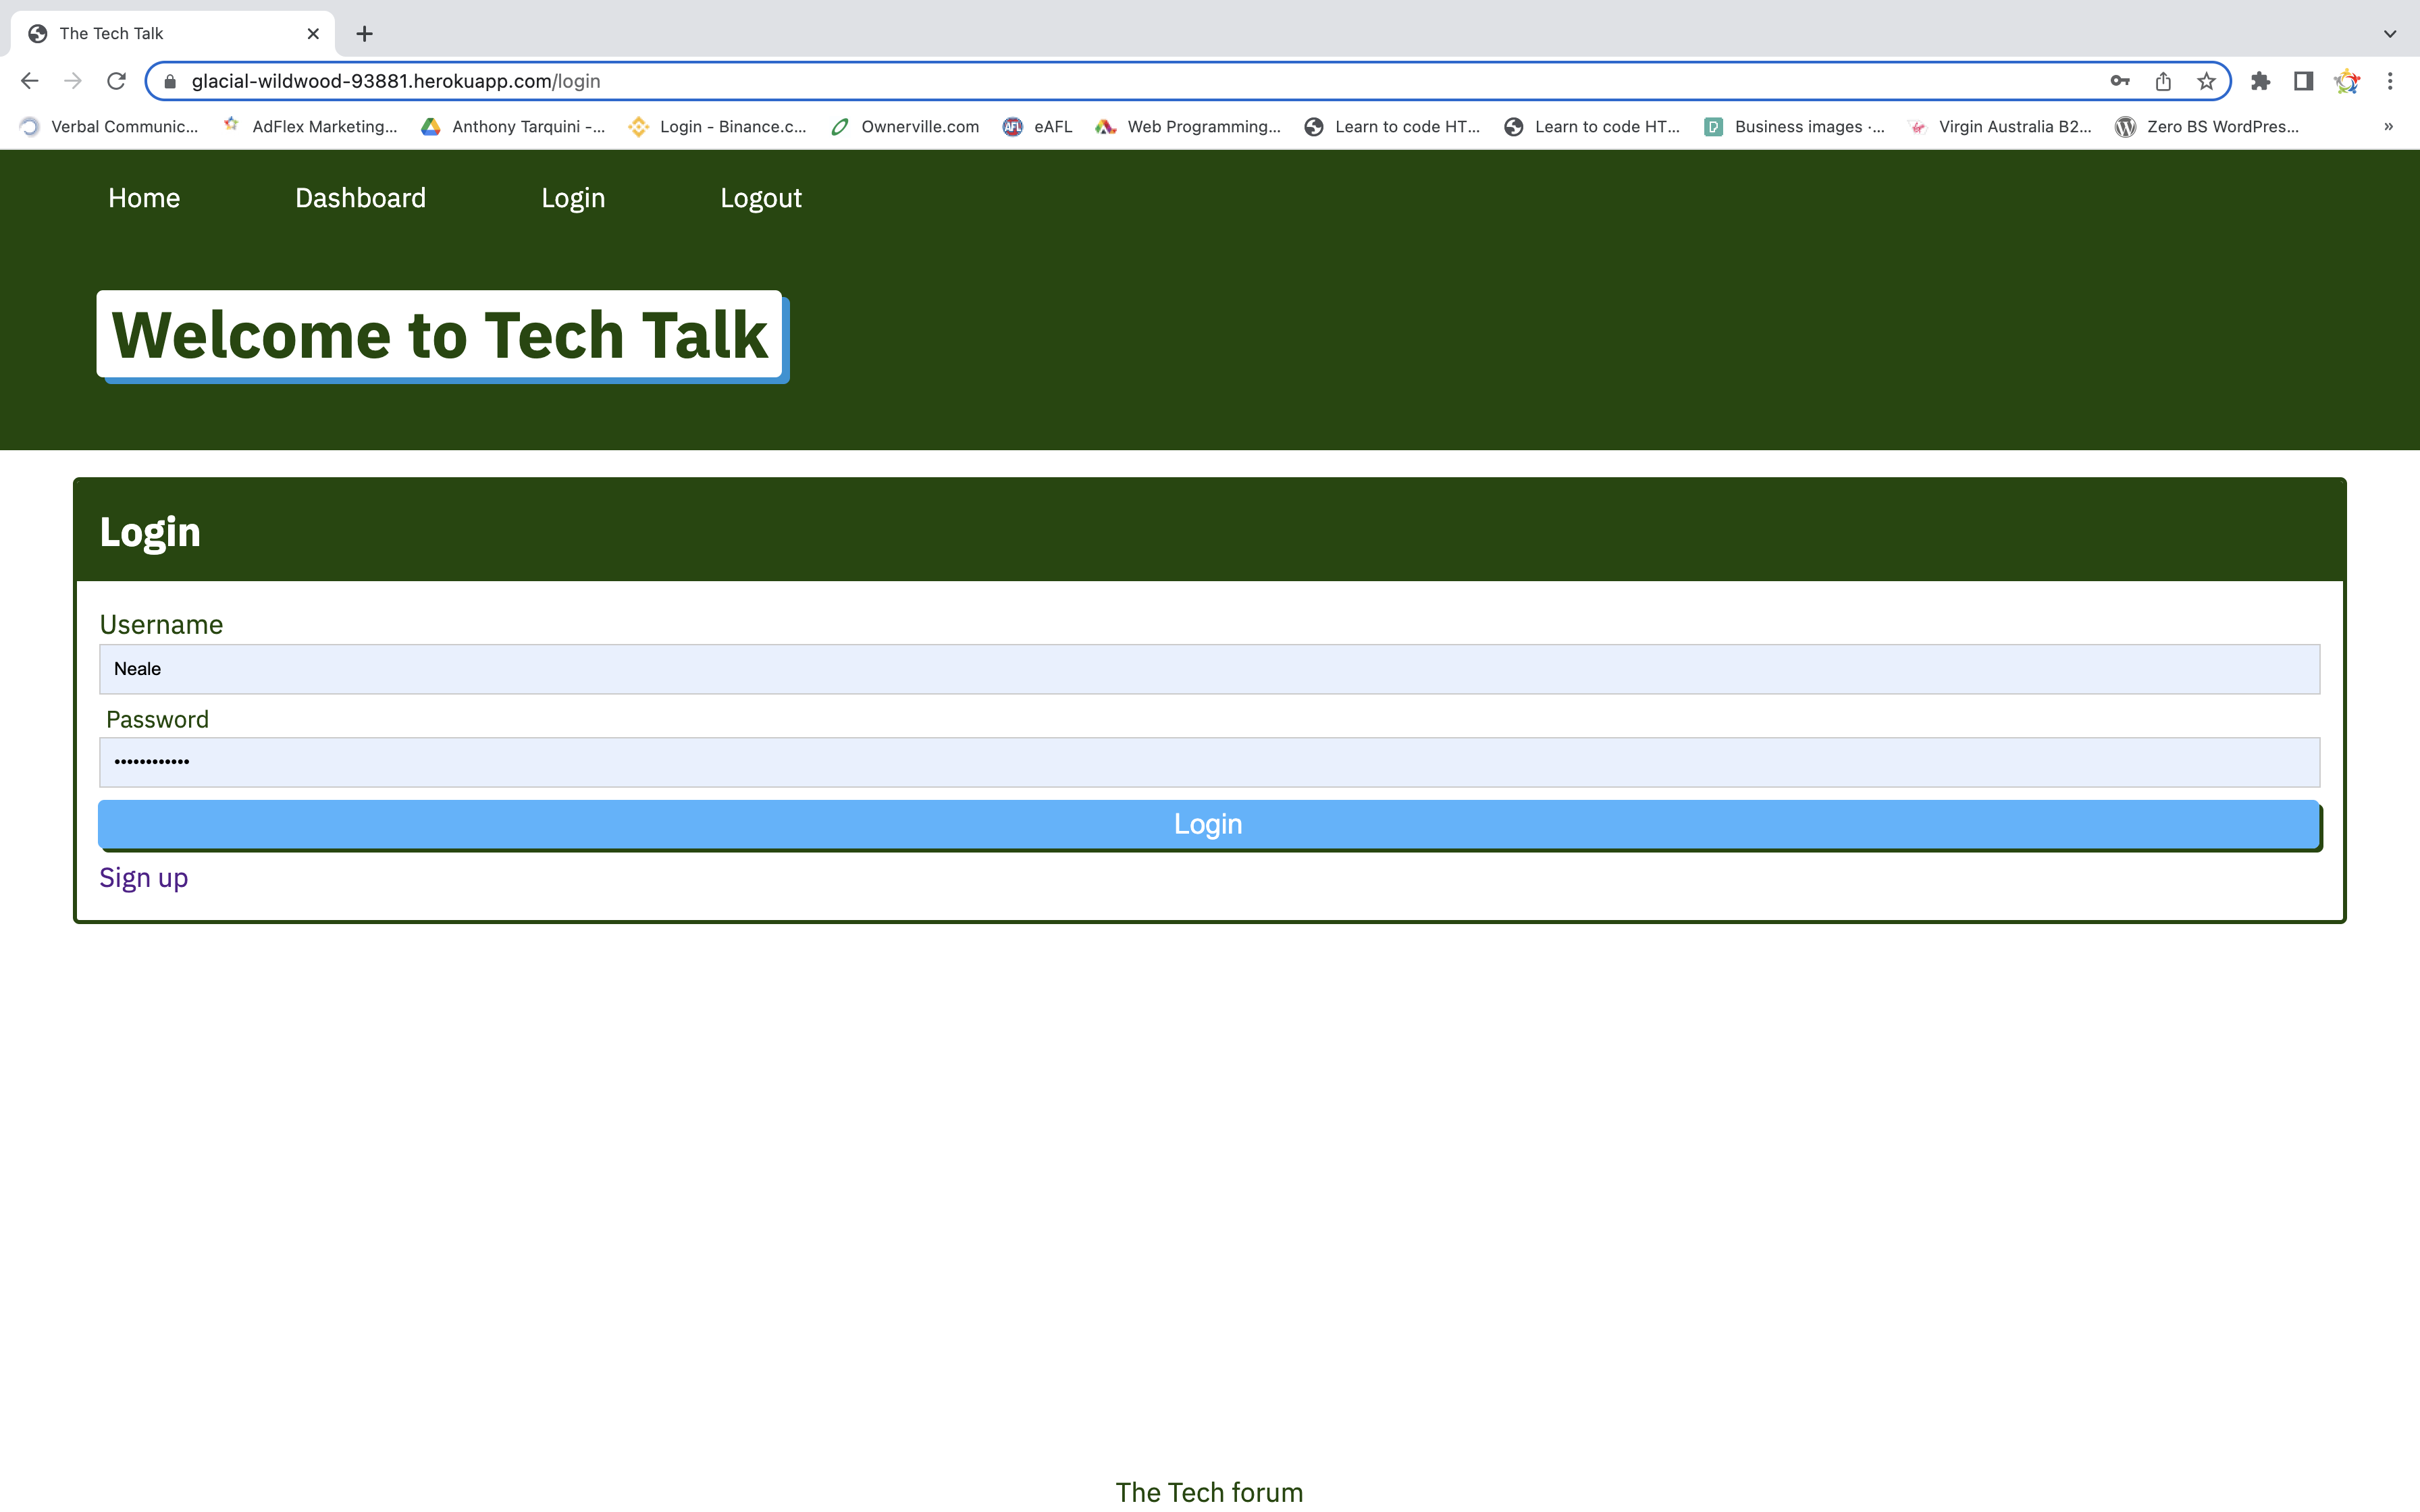Toggle the browser side panel icon
This screenshot has height=1512, width=2420.
point(2303,81)
